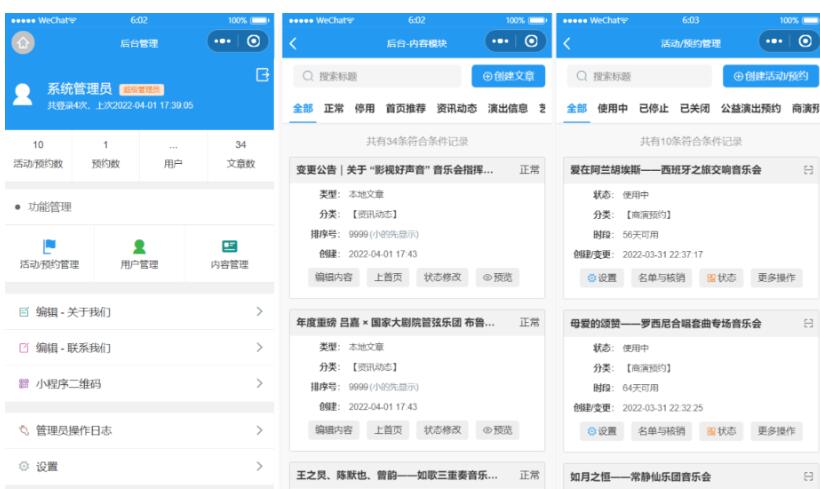Click search field in 活动/预约管理

point(640,76)
